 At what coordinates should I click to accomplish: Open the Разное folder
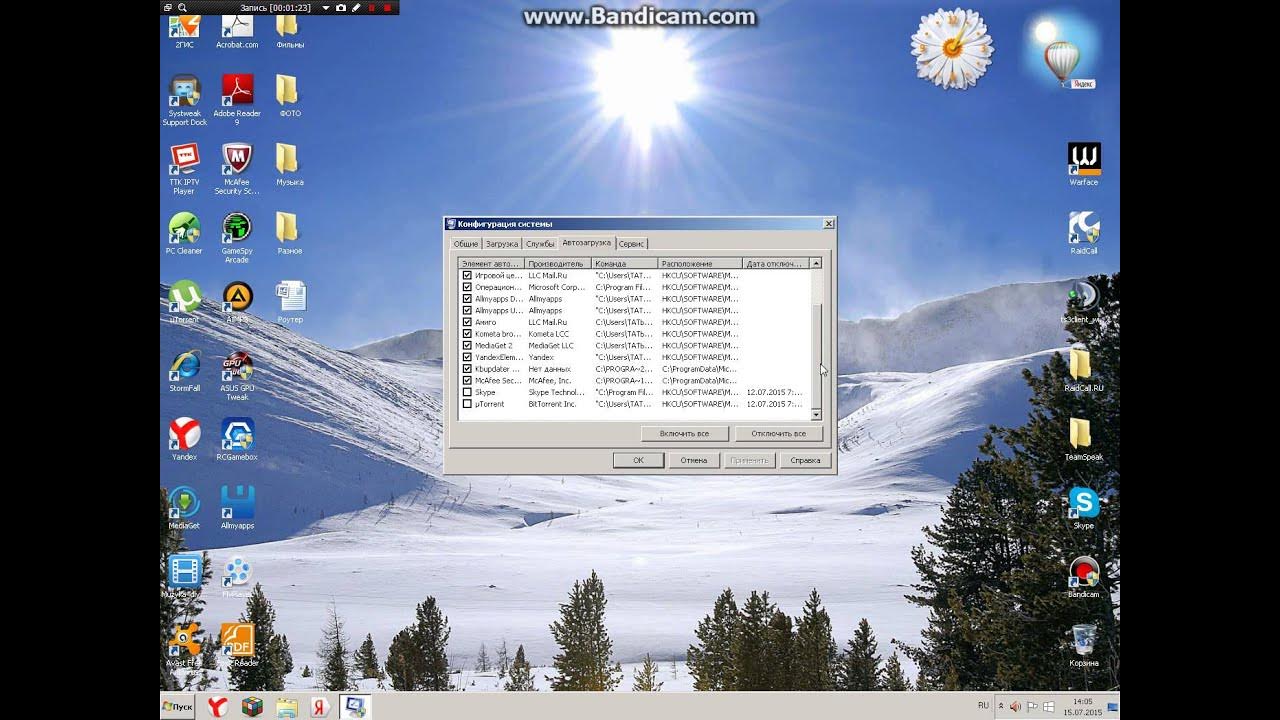click(289, 233)
